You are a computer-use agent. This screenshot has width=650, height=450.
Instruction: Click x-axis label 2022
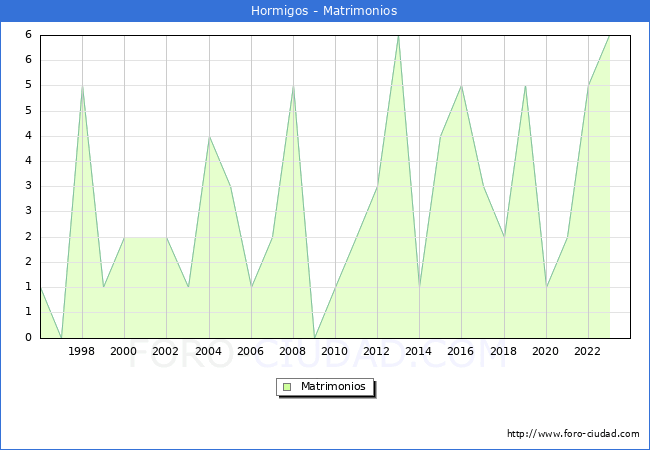(587, 351)
